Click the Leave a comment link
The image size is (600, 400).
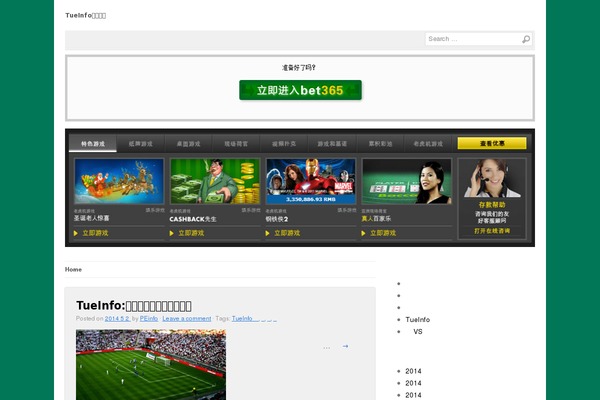pyautogui.click(x=187, y=318)
